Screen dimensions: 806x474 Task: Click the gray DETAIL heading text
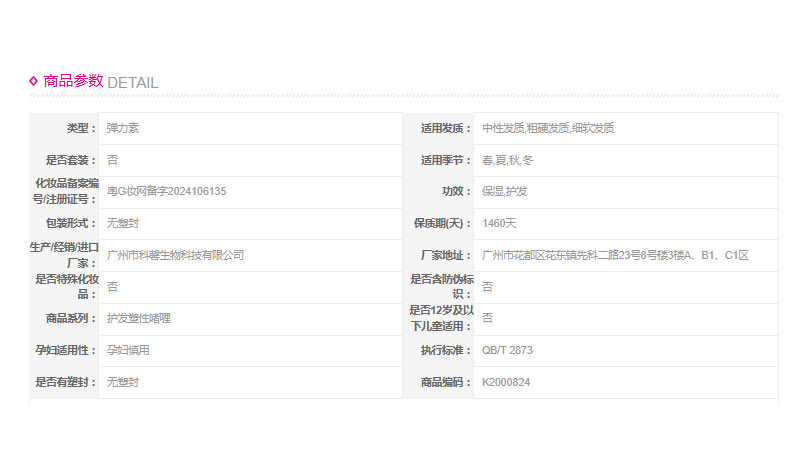(132, 82)
